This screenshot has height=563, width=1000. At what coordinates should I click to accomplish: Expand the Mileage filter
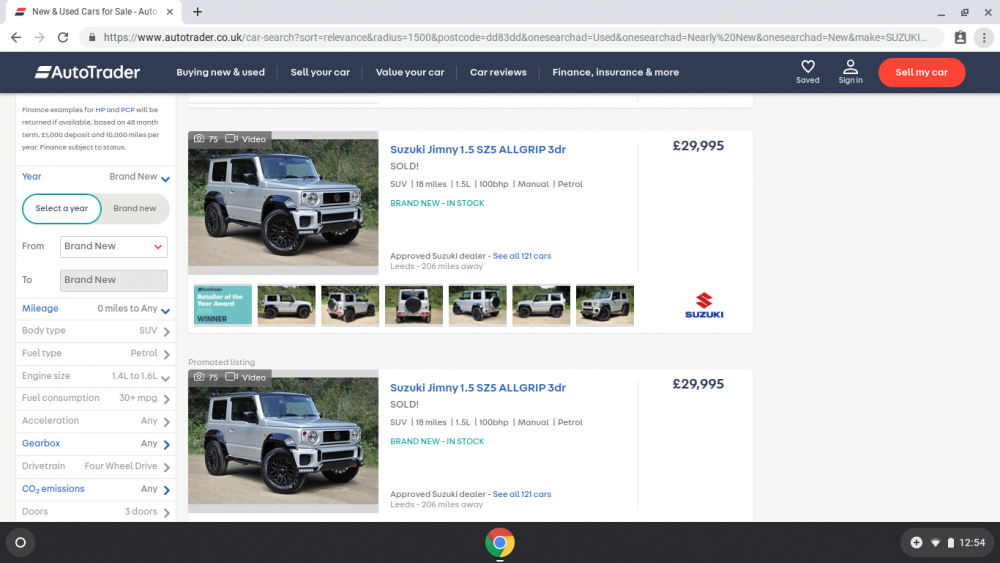coord(96,309)
